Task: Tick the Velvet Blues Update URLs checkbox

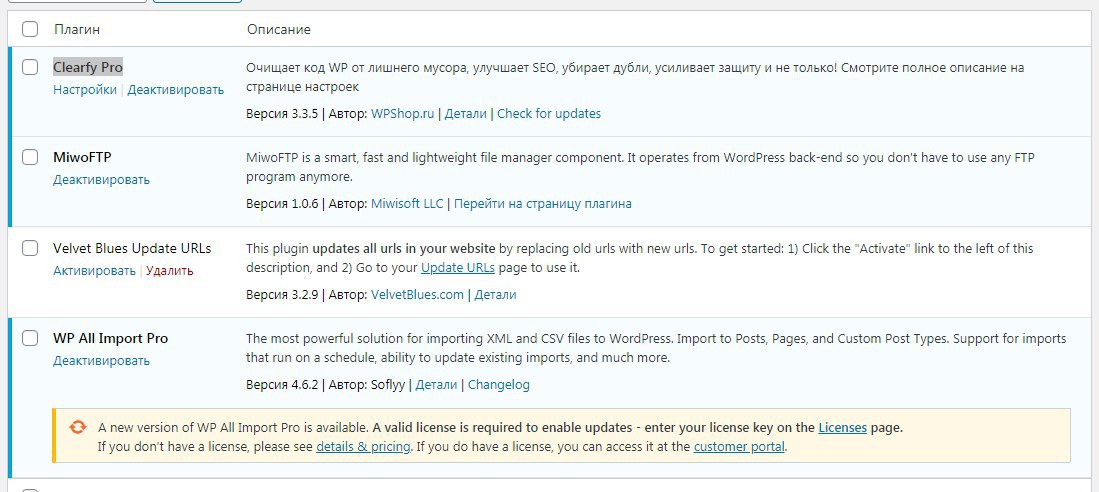Action: point(30,248)
